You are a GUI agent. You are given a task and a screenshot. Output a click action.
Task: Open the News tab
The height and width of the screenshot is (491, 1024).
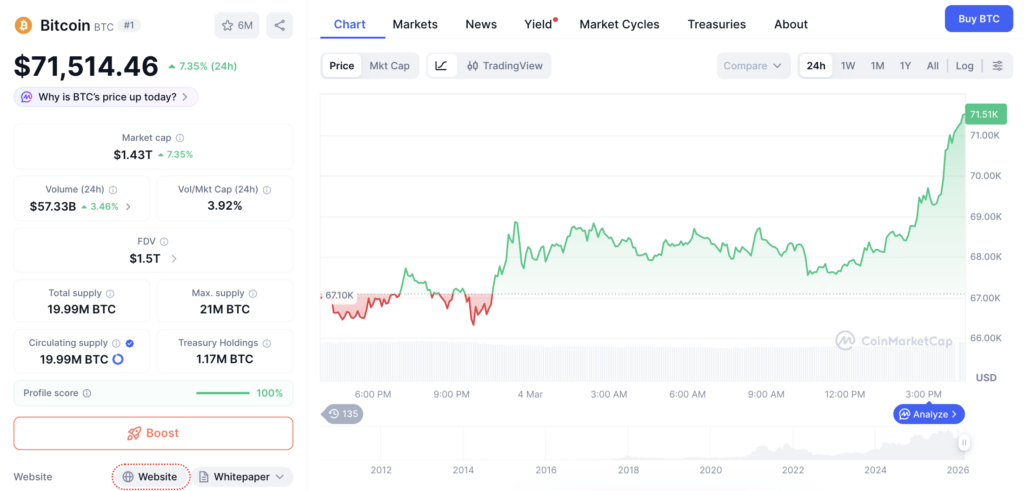pos(481,24)
